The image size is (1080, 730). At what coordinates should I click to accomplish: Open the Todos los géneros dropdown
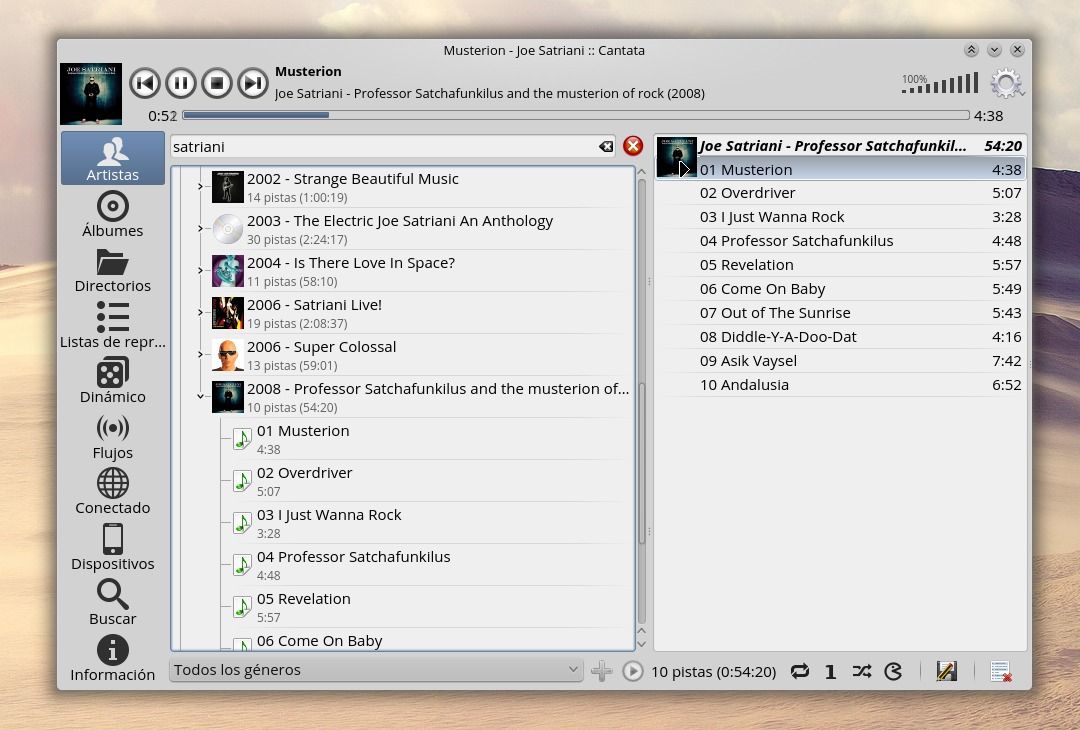376,670
